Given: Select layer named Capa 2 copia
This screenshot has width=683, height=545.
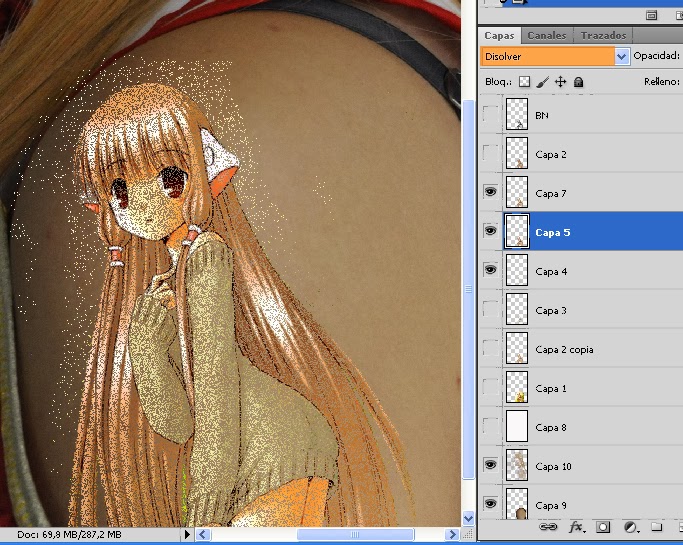Looking at the screenshot, I should click(564, 349).
